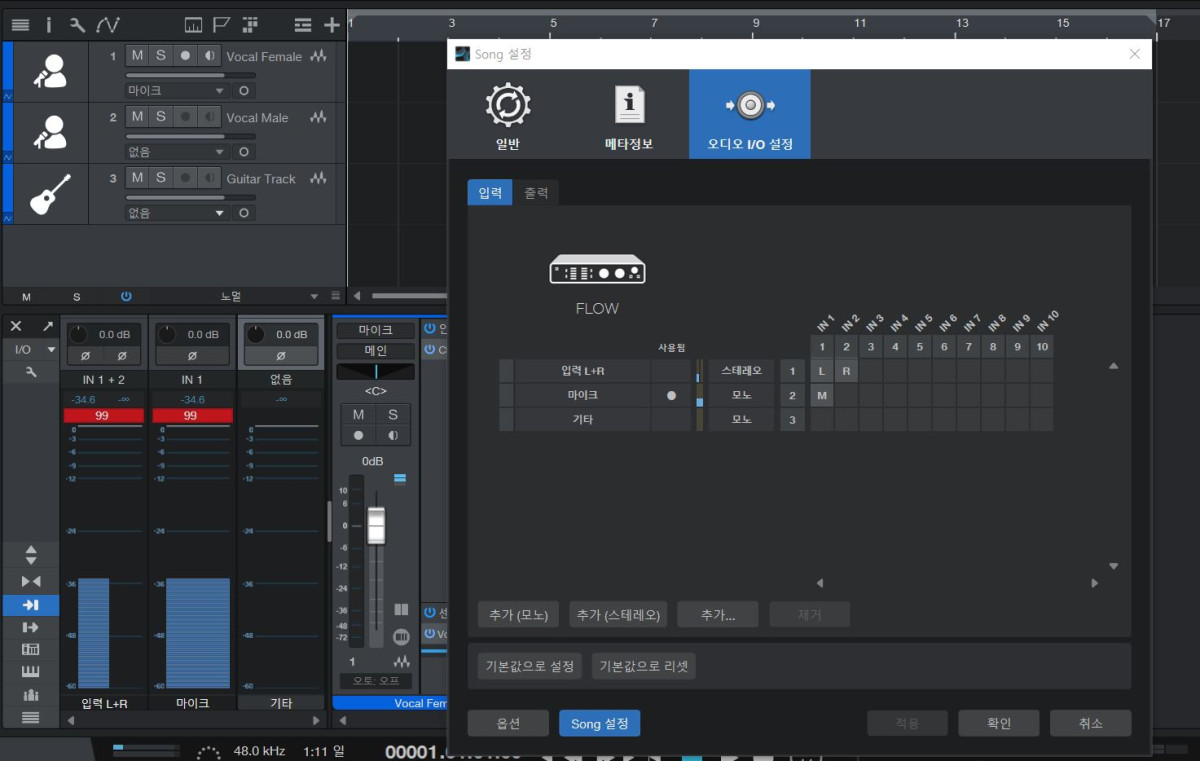Click the IN 3 cell in third input row
The image size is (1200, 761).
point(870,419)
